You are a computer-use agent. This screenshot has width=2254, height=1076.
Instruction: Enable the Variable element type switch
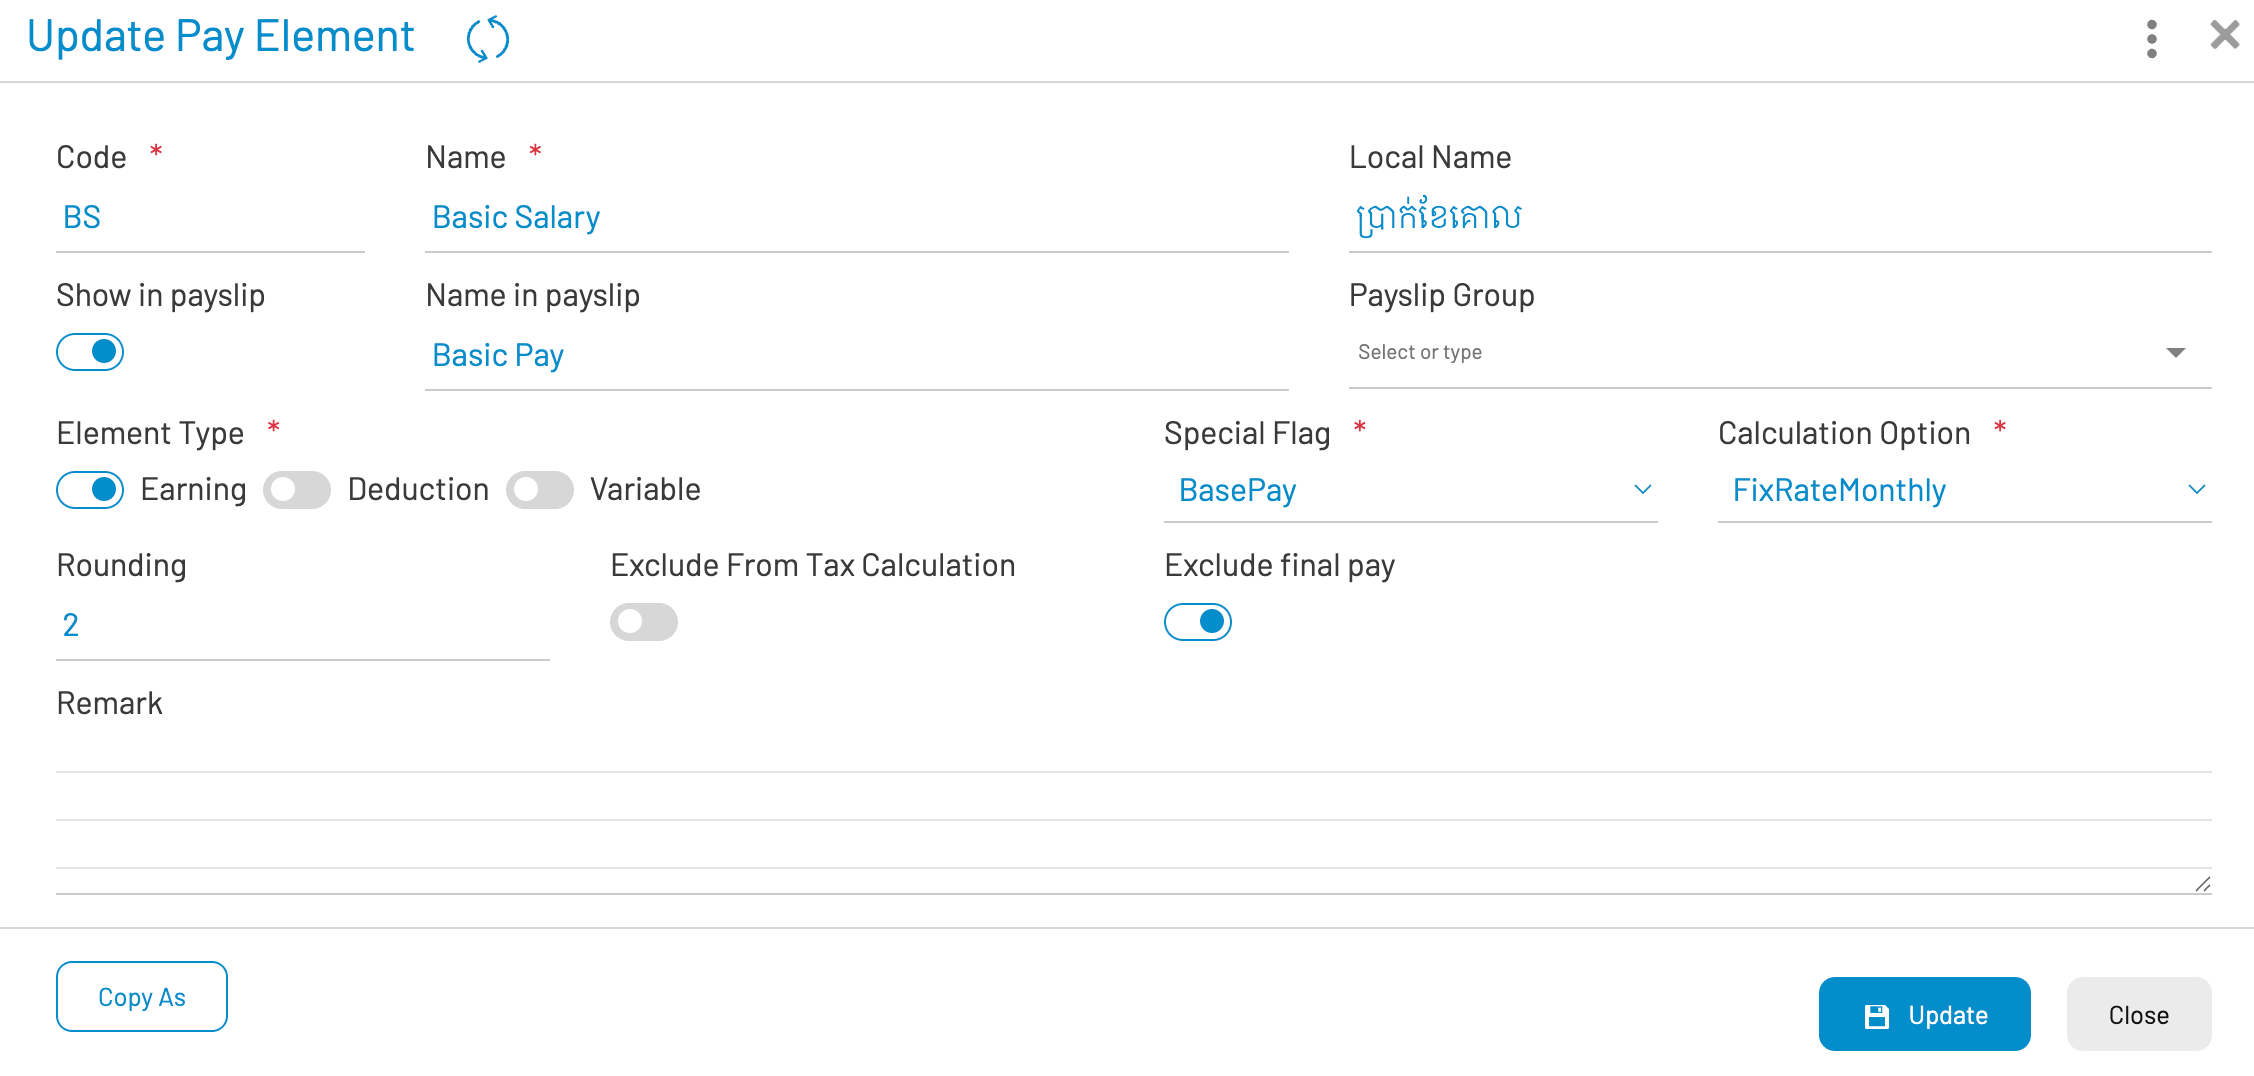(x=540, y=490)
